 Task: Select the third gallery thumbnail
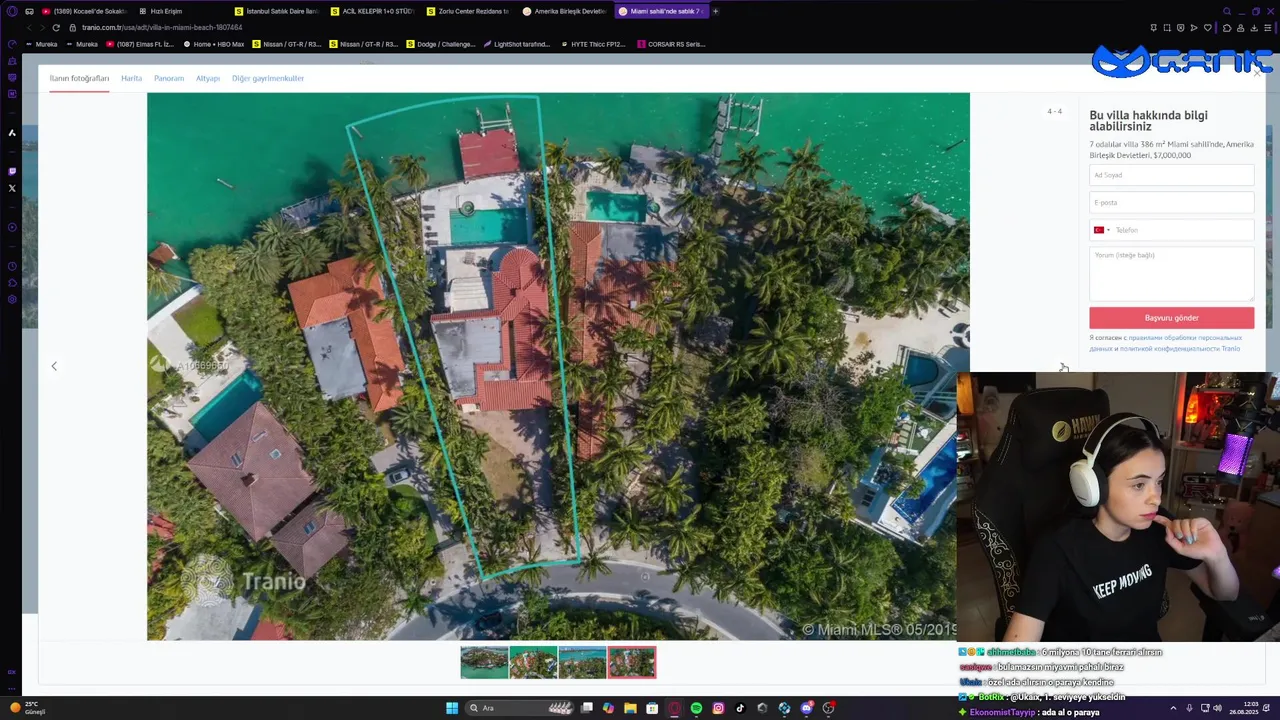pos(582,662)
